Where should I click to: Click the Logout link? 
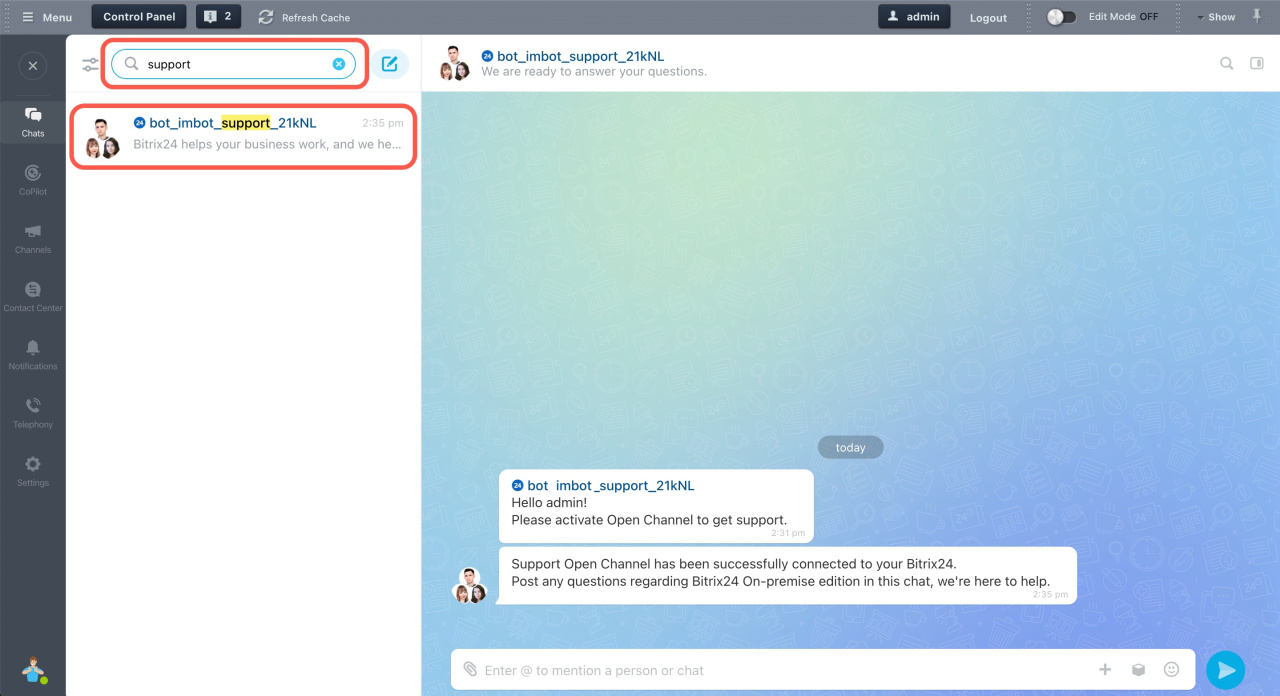coord(988,18)
